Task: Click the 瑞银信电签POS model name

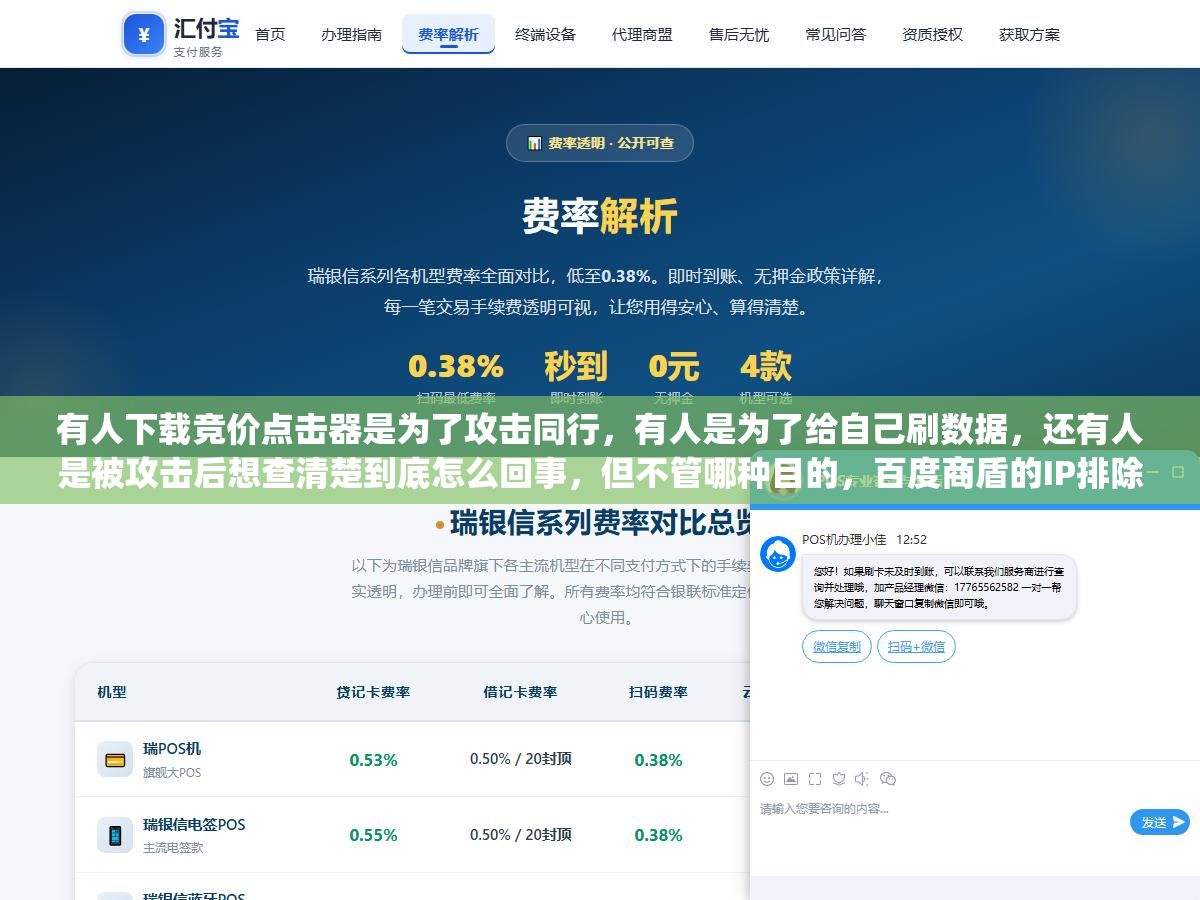Action: click(x=194, y=824)
